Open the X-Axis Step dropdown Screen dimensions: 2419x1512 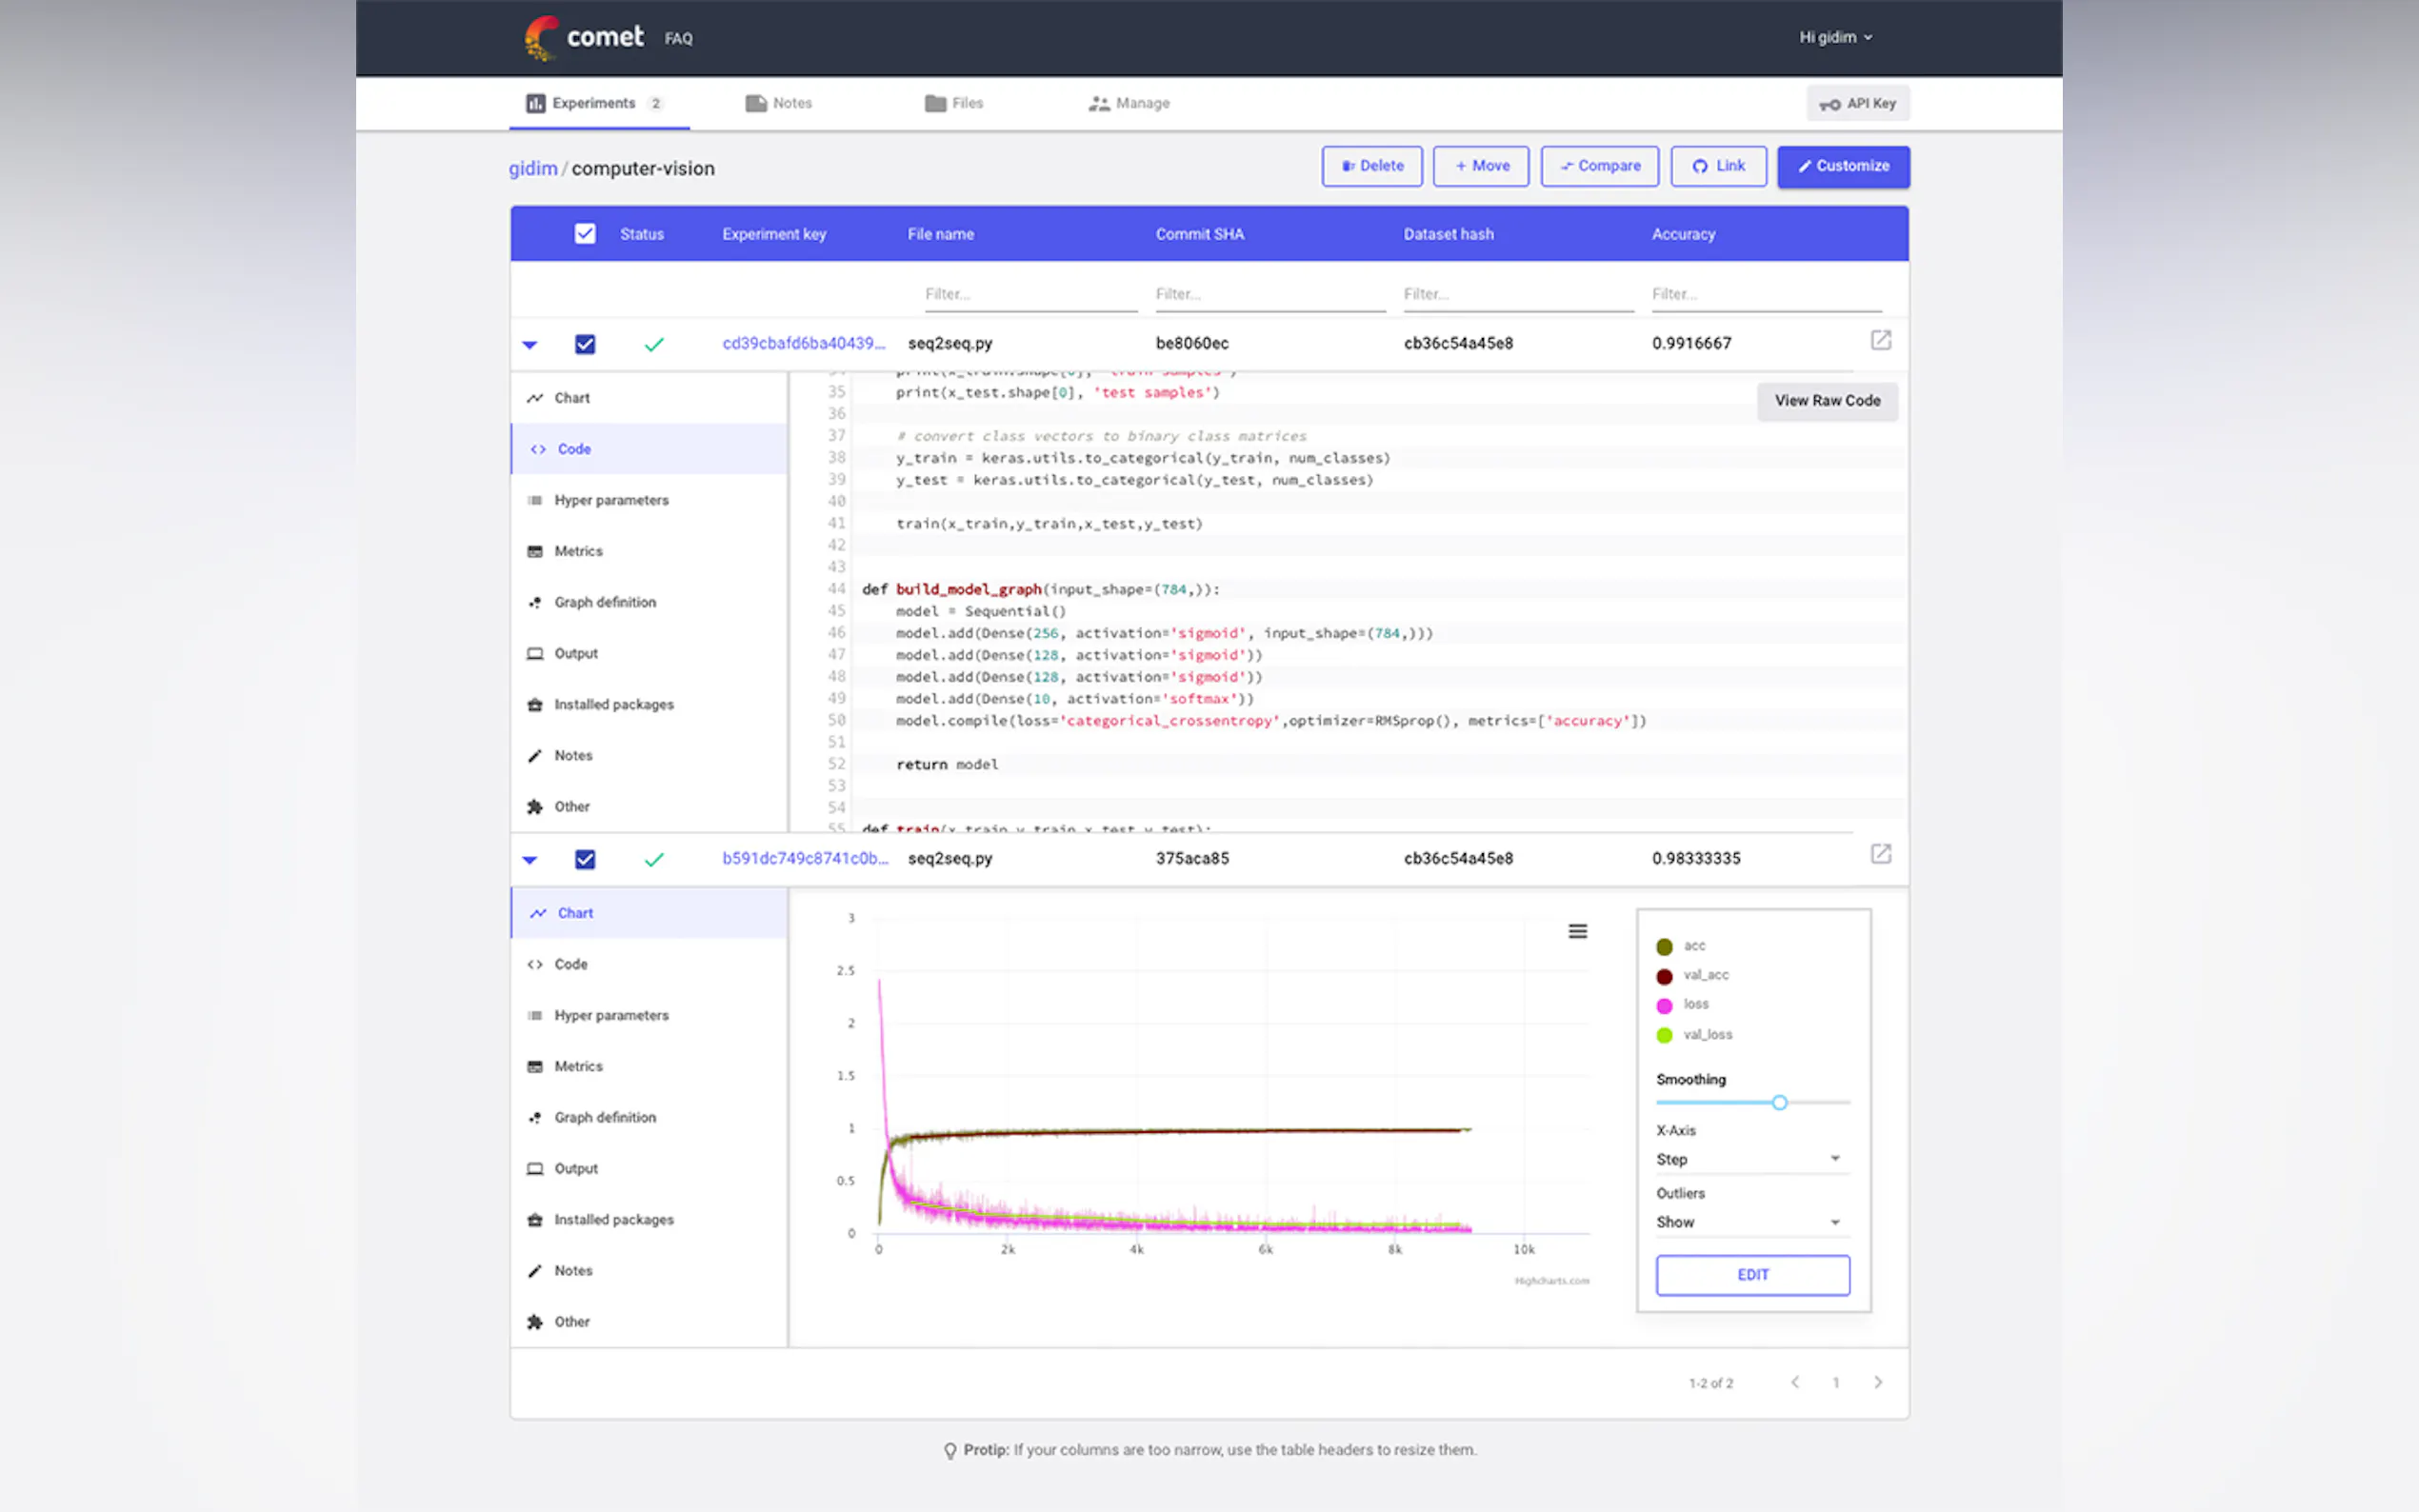(1751, 1159)
